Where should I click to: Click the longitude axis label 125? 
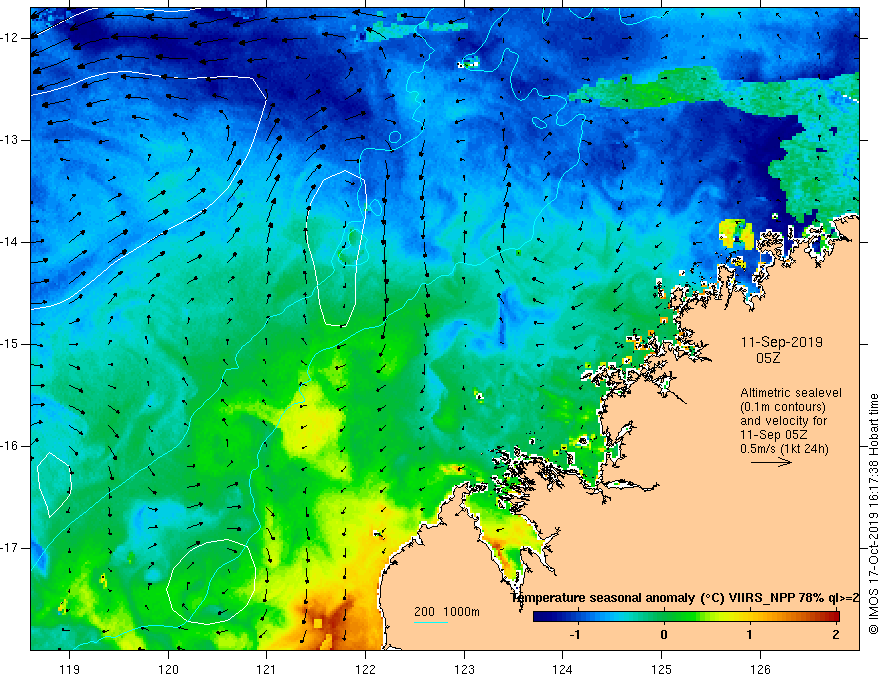[x=662, y=669]
